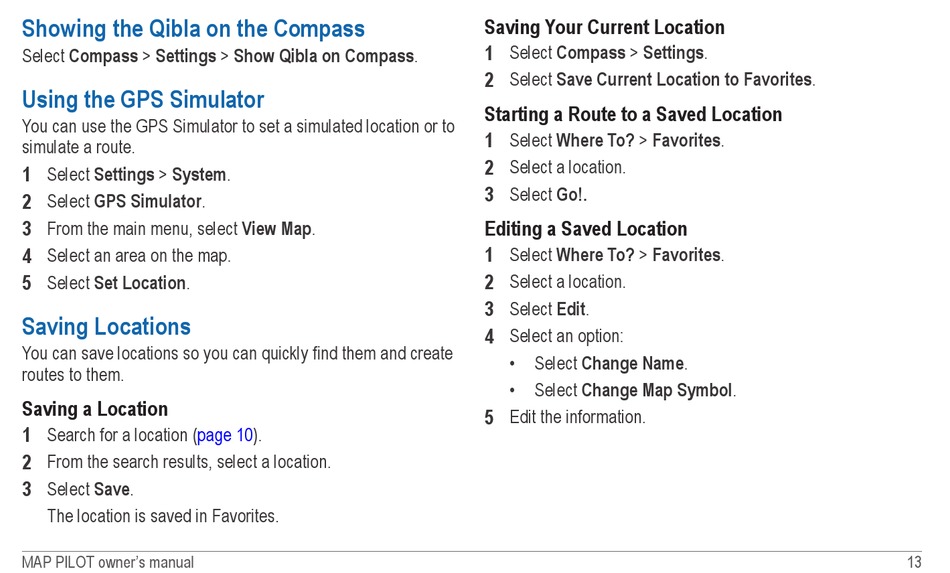
Task: Click the bold "Edit" text in step 3
Action: [x=570, y=309]
